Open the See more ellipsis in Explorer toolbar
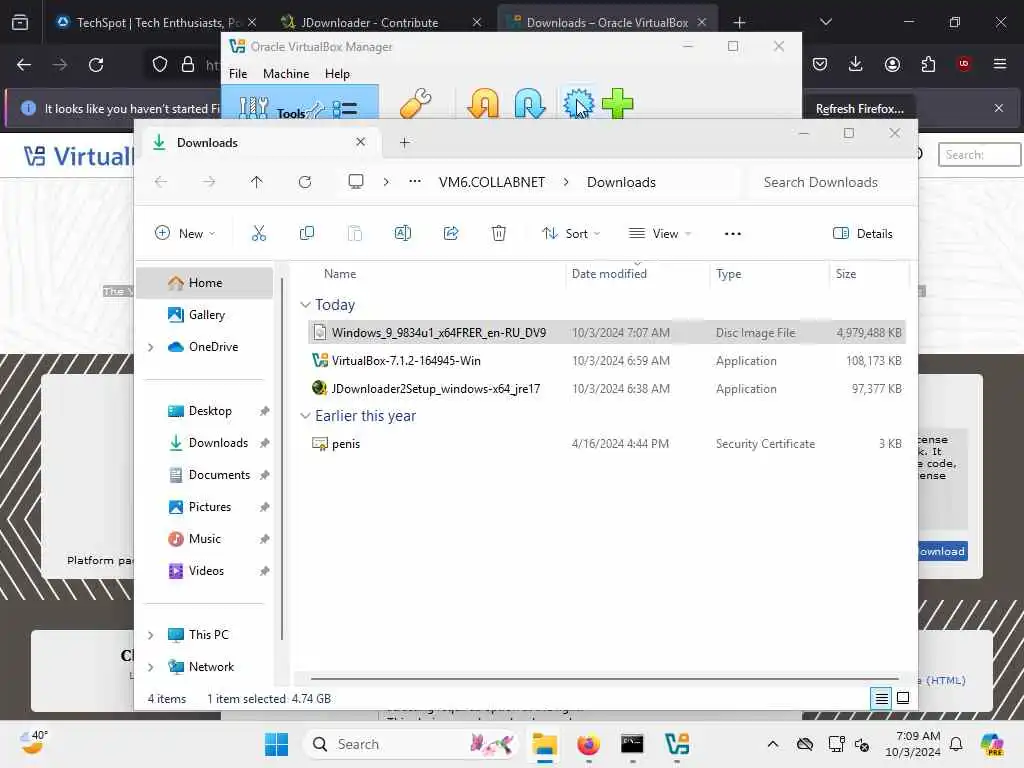Viewport: 1024px width, 768px height. tap(733, 234)
